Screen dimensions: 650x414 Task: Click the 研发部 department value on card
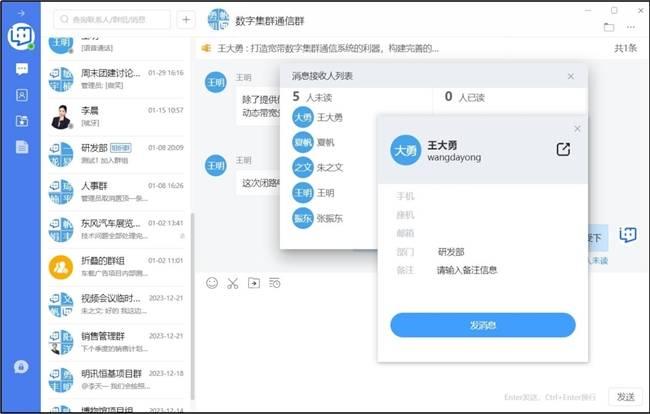coord(451,252)
